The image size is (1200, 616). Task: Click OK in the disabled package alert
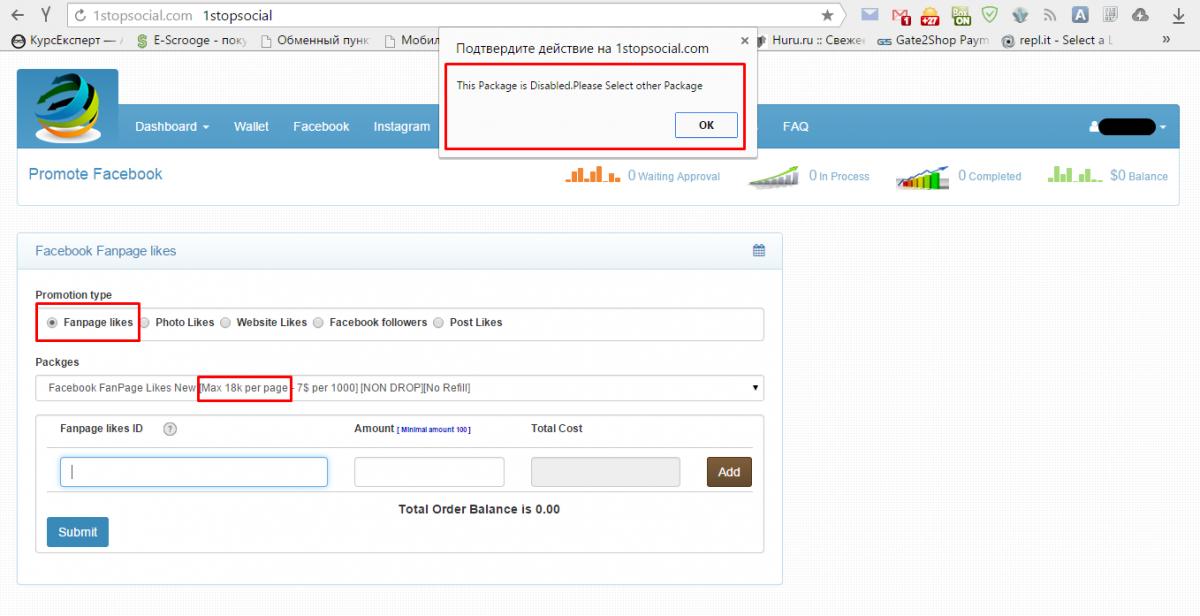coord(706,125)
